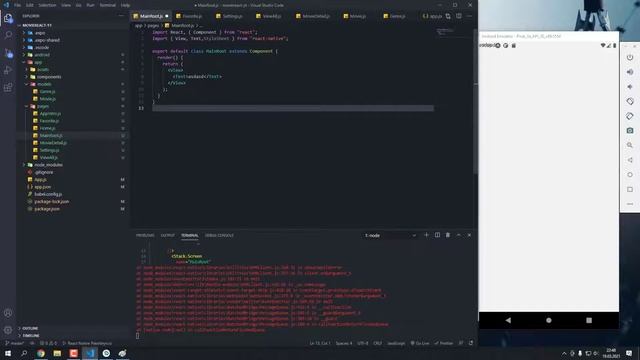Open changes compare icon in editor toolbar

click(x=448, y=16)
